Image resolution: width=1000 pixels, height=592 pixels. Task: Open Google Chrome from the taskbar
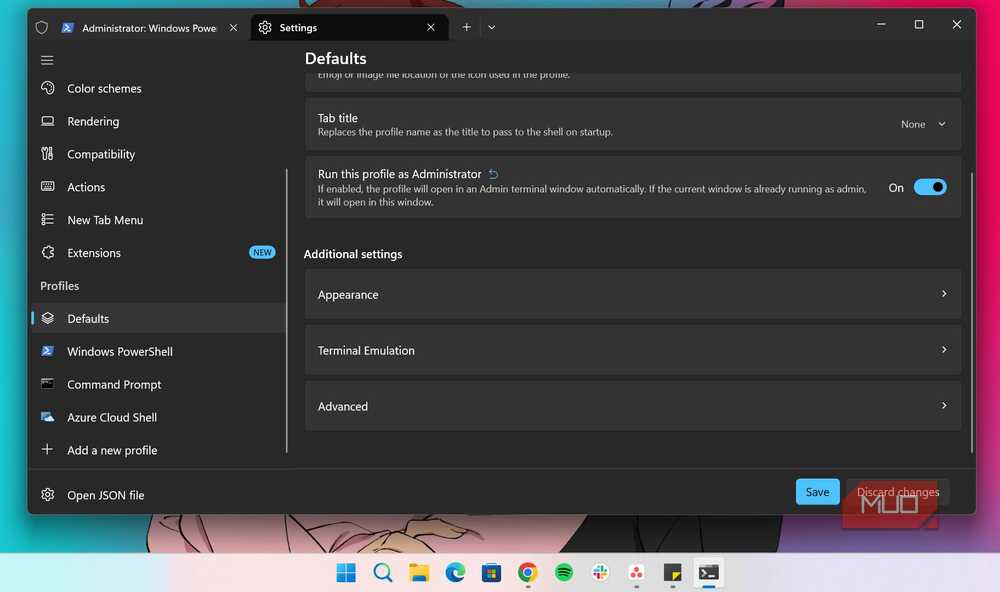(x=527, y=573)
